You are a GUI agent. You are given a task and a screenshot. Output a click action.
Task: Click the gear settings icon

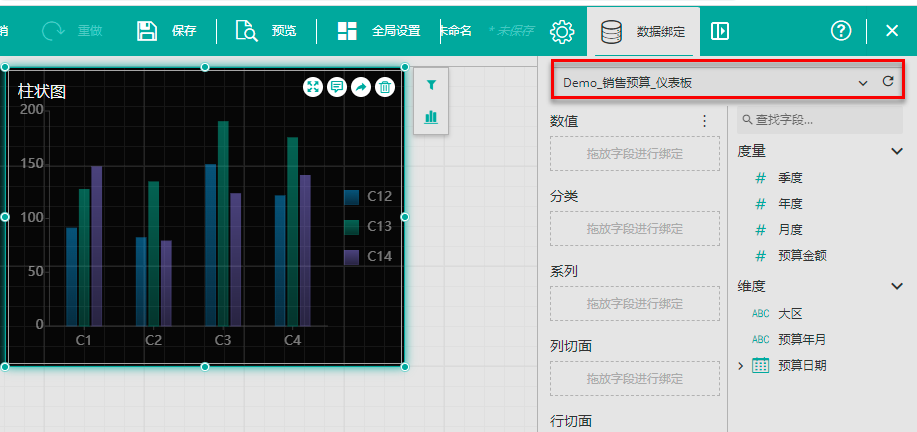click(562, 31)
